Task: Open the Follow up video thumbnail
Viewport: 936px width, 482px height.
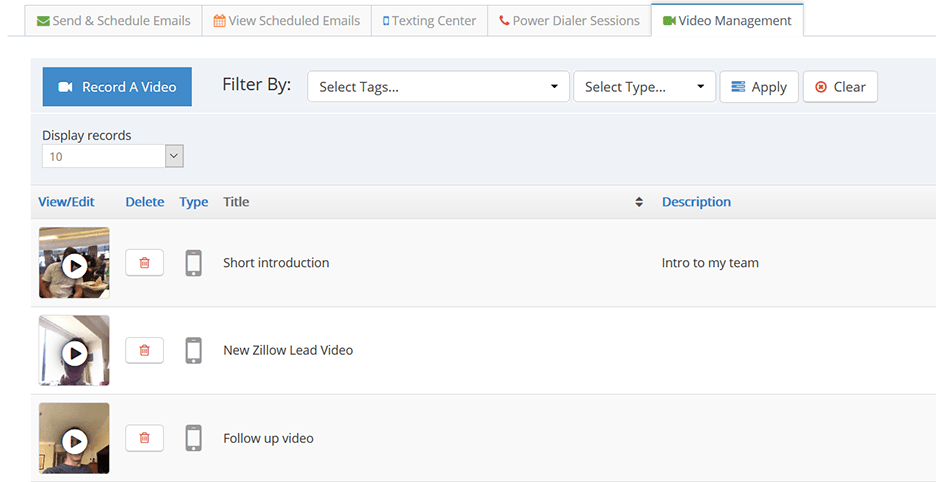Action: pos(74,440)
